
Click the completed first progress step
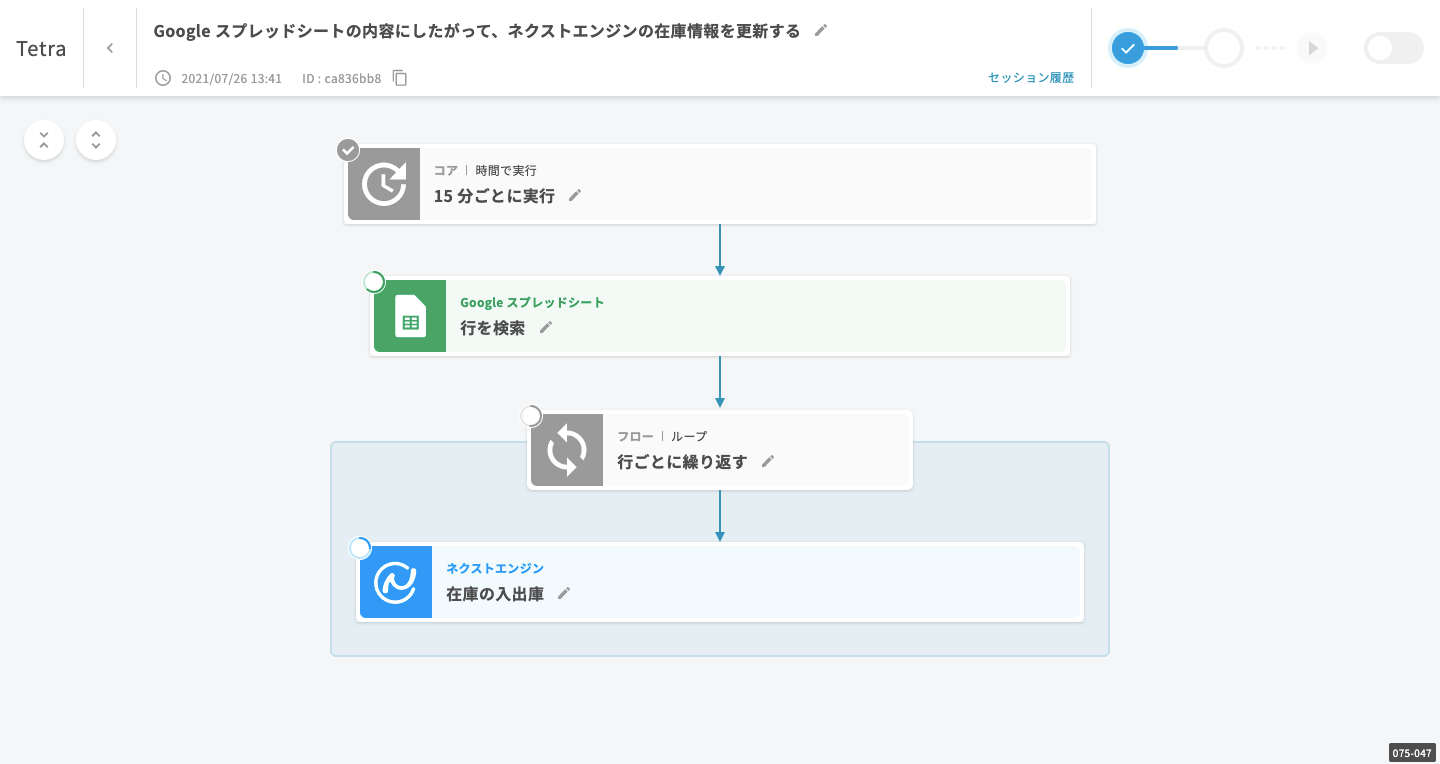pos(1128,48)
